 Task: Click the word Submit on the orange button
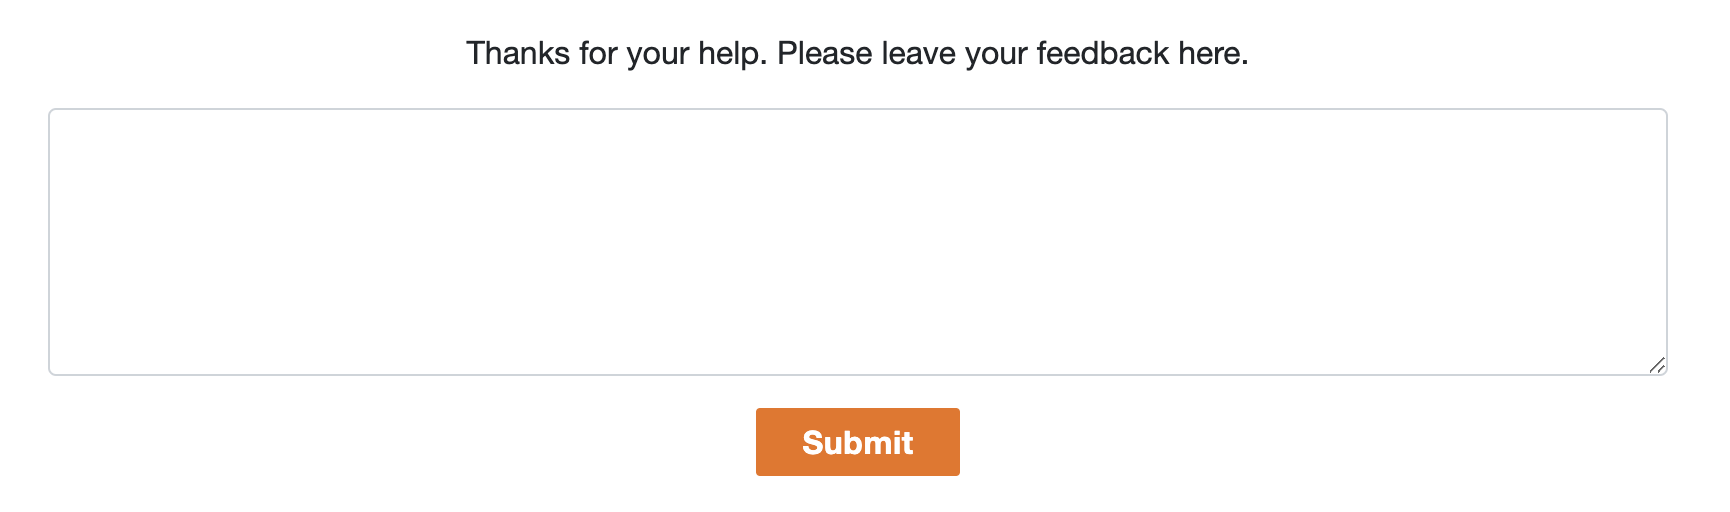857,442
